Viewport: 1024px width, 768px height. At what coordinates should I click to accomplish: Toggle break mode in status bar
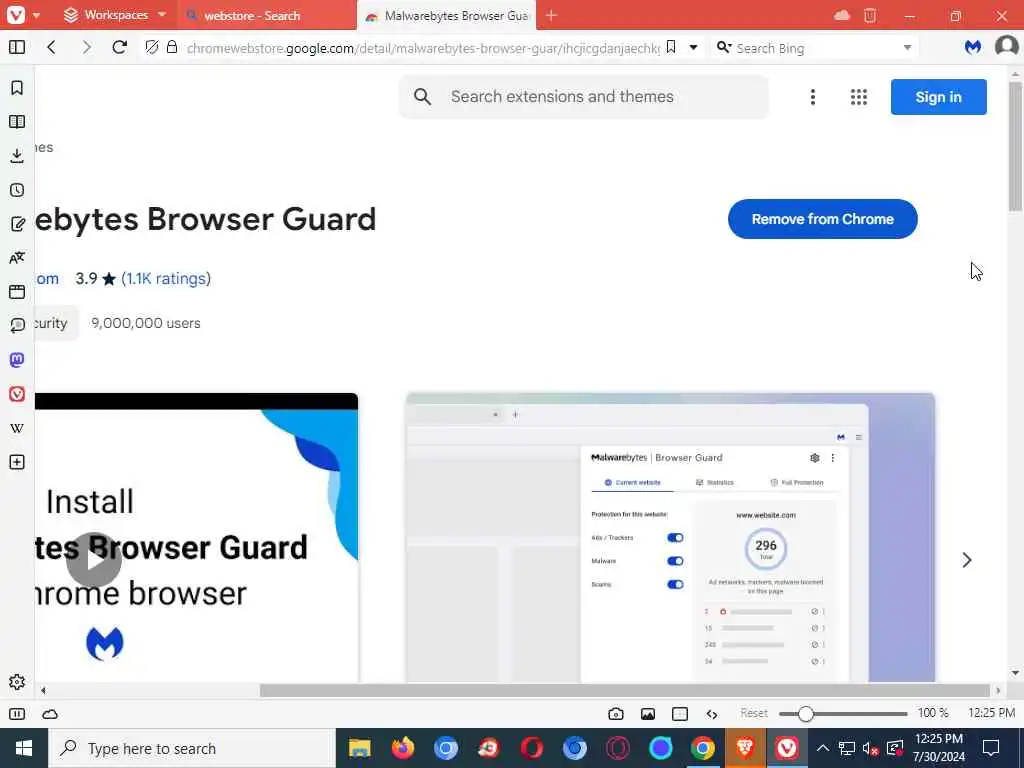point(17,714)
